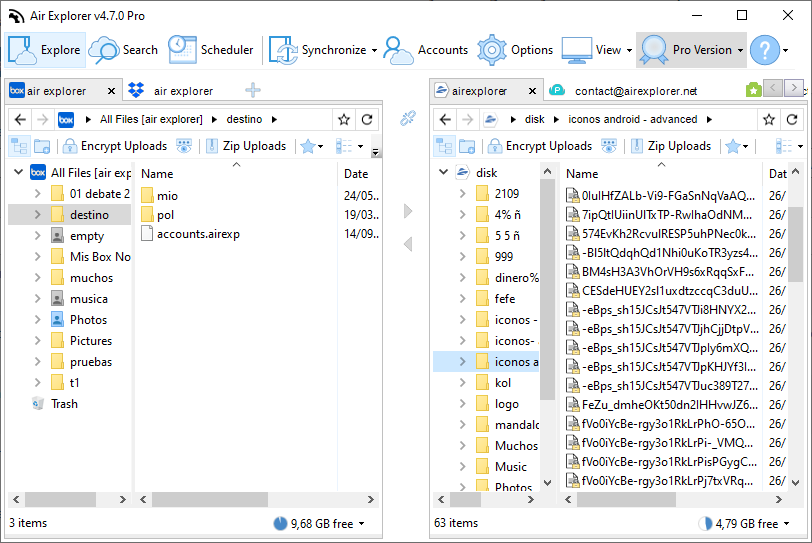Open the 4,79 GB free space dropdown
This screenshot has height=543, width=812.
[x=744, y=524]
